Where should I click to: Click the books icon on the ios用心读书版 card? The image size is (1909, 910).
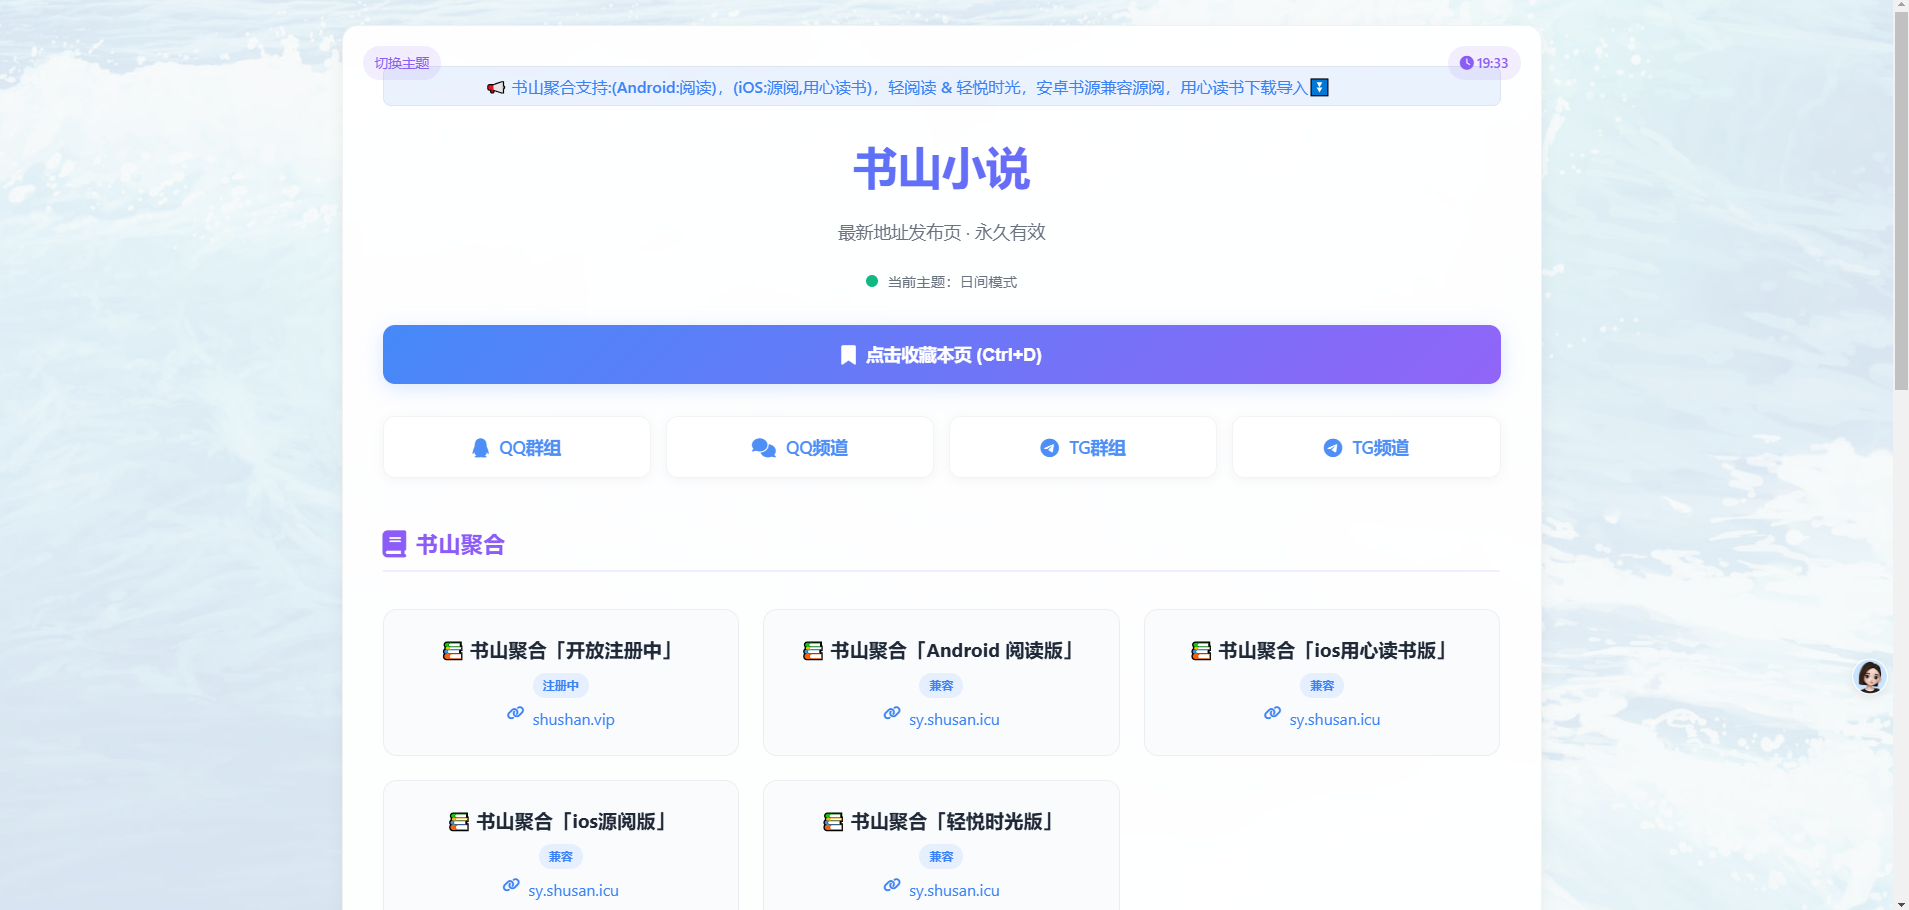(1201, 651)
